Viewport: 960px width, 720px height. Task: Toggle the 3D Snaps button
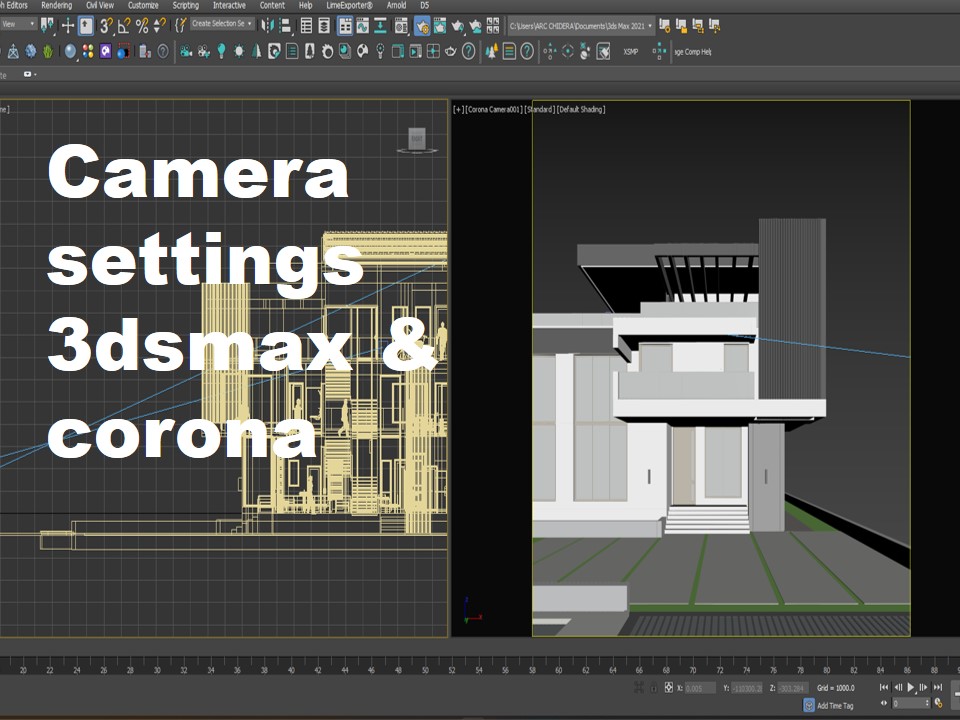[x=106, y=26]
